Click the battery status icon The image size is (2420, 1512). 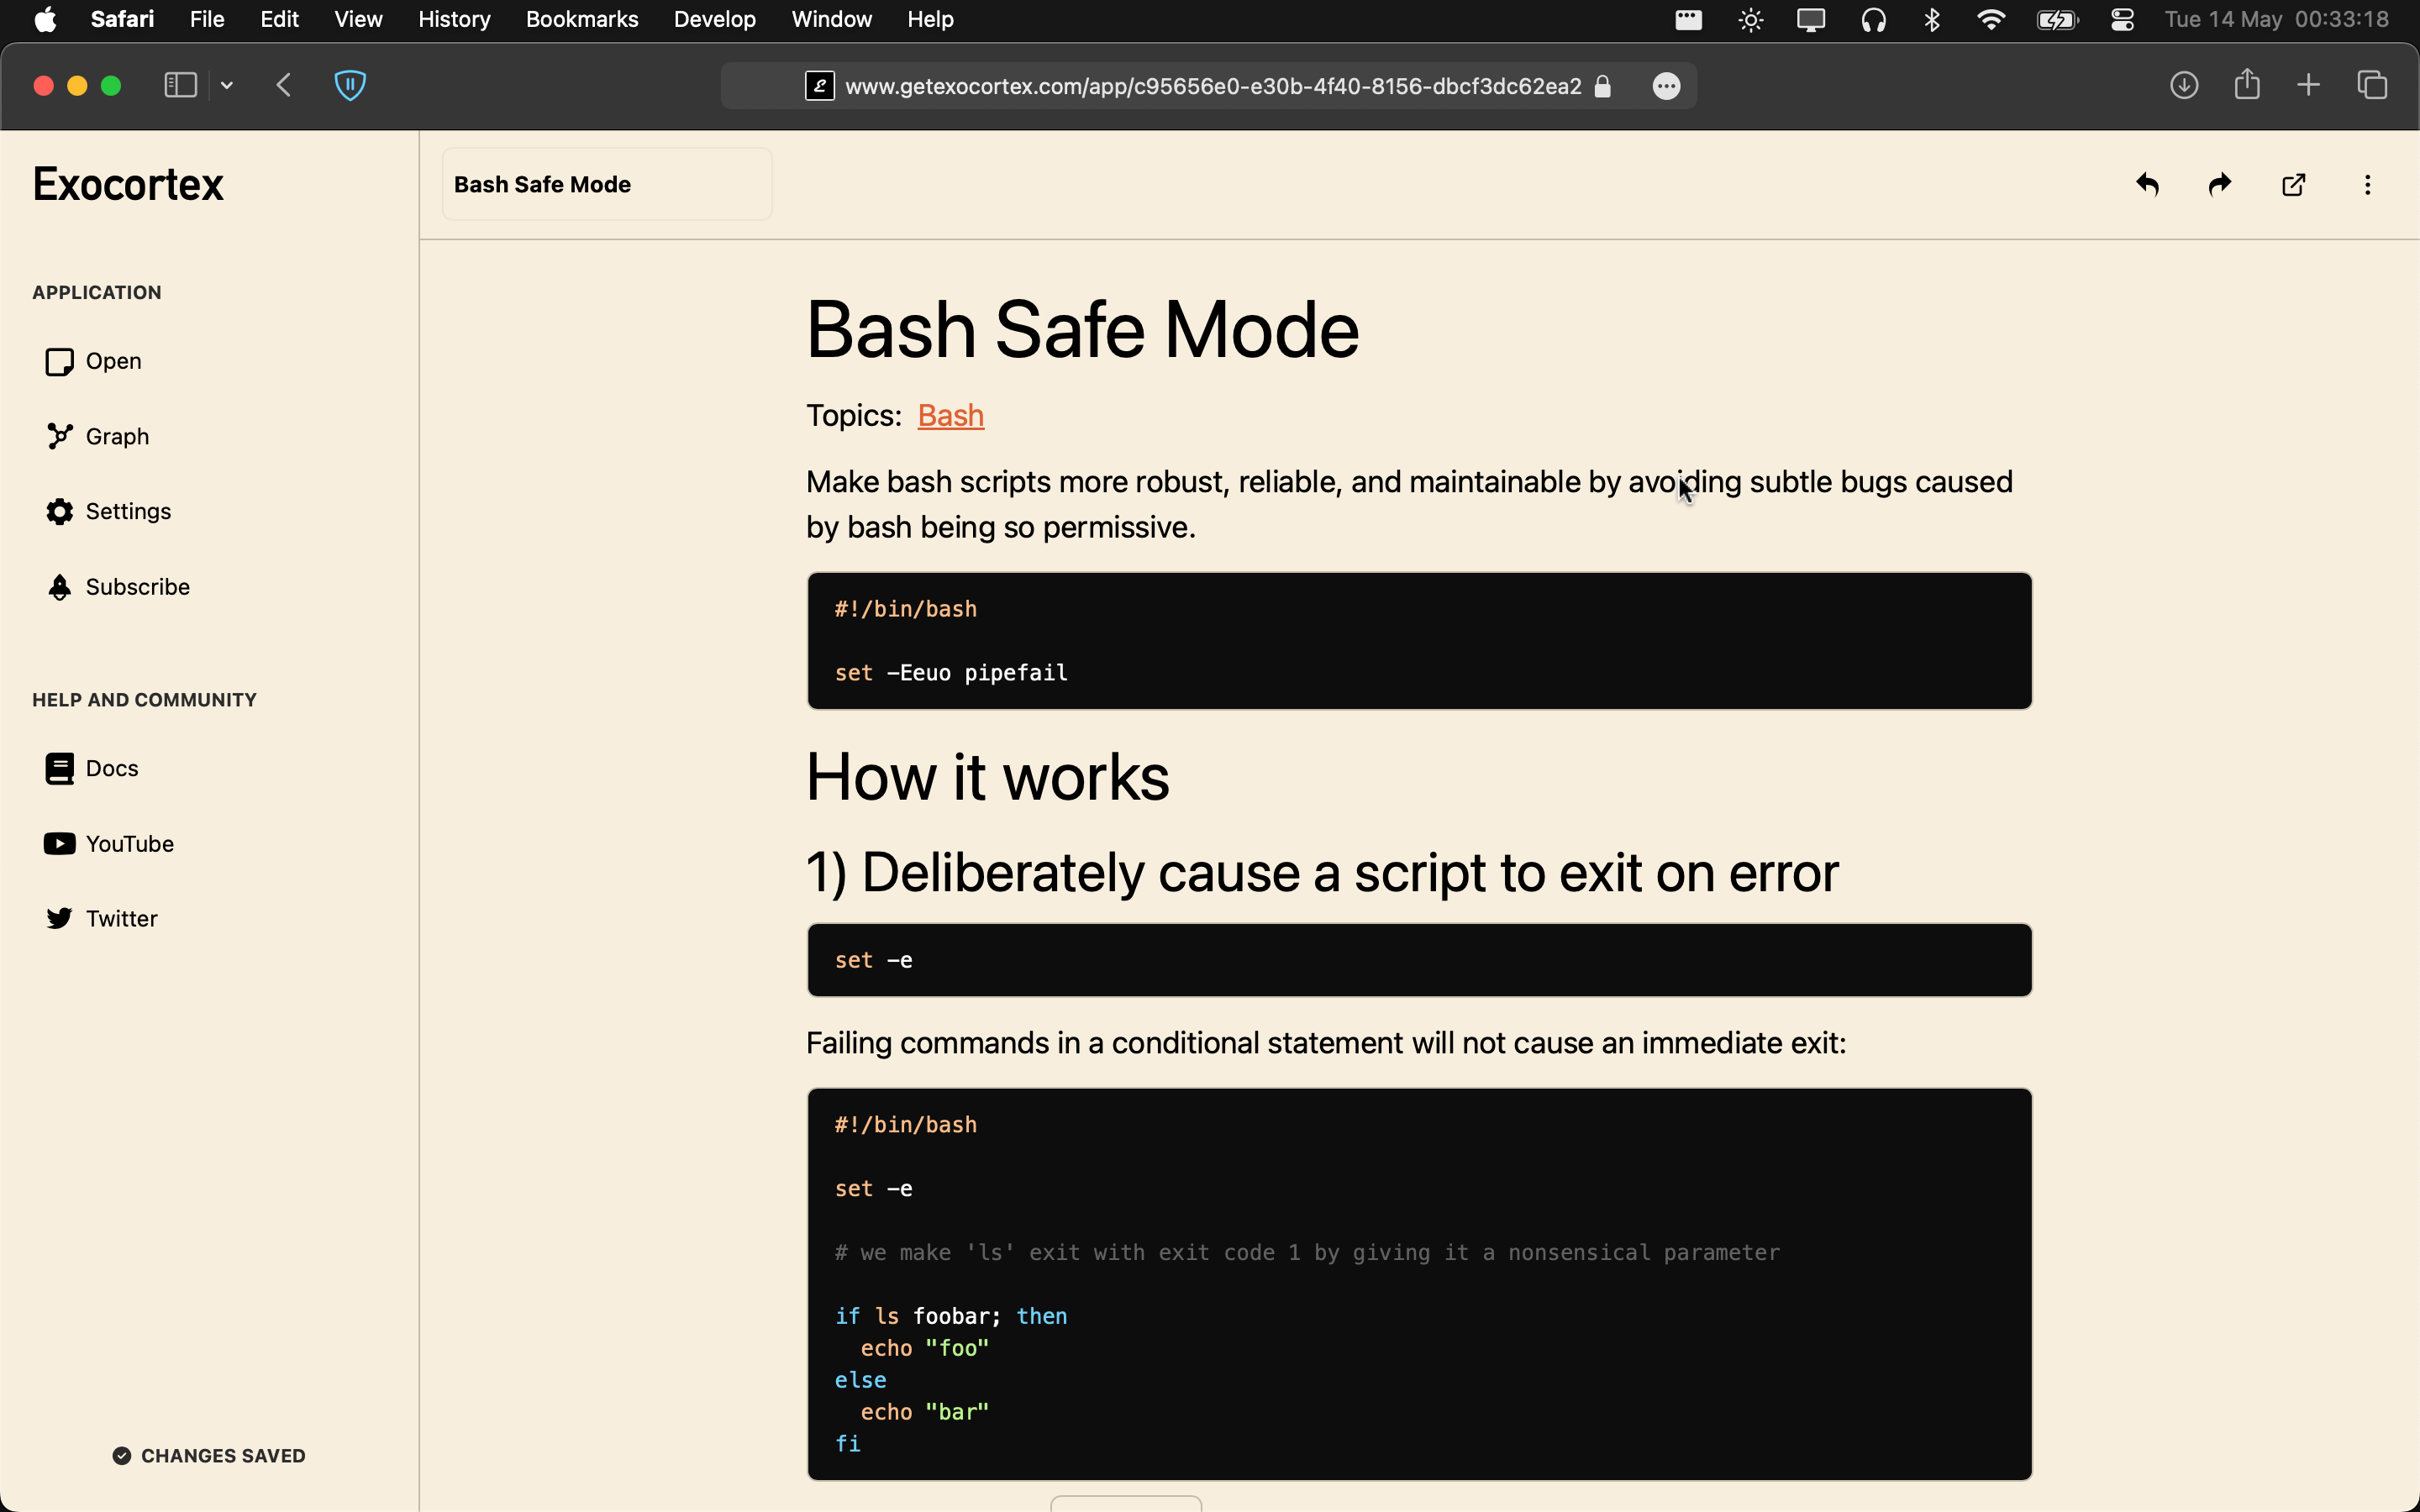coord(2058,19)
